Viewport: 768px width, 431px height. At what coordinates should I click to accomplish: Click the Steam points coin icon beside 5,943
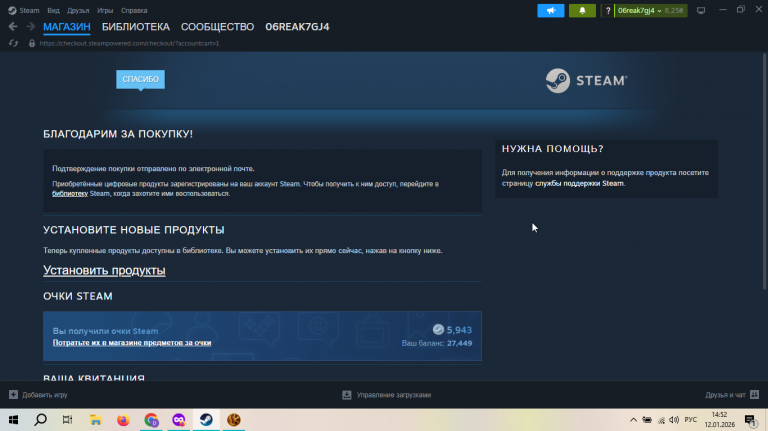click(x=438, y=330)
